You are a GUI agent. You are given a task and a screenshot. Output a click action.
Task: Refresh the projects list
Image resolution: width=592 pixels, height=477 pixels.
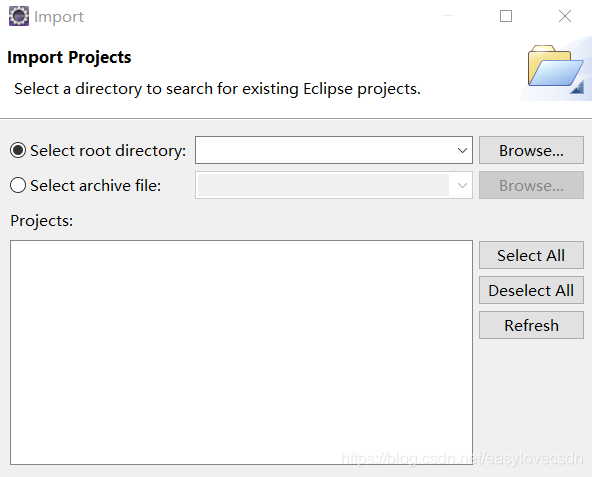(531, 325)
